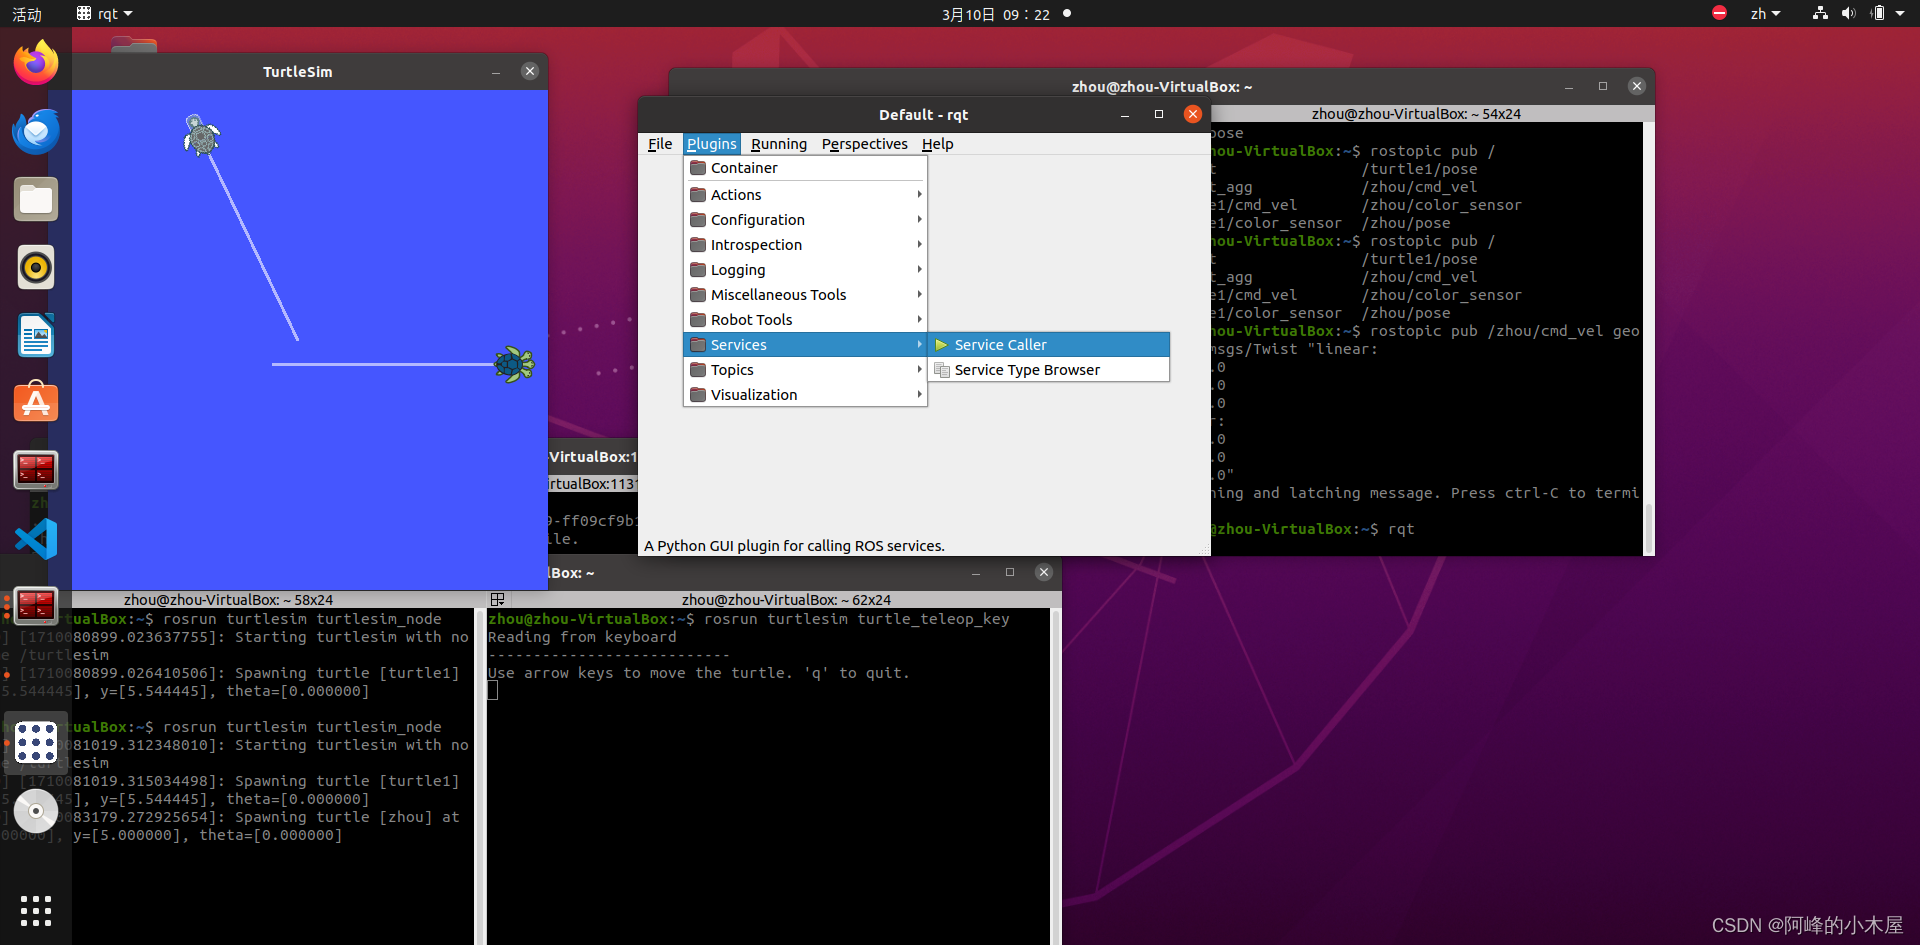
Task: Open the system menu arrow at top right
Action: [1900, 13]
